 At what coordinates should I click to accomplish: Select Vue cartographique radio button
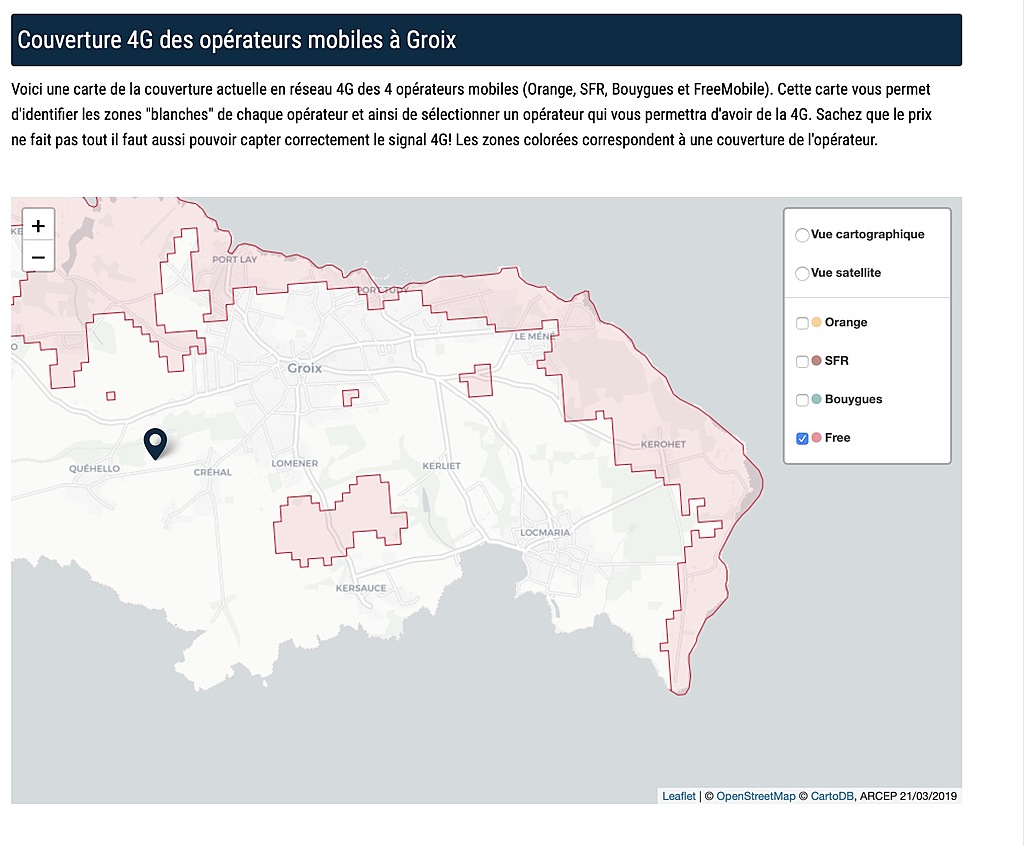point(802,235)
